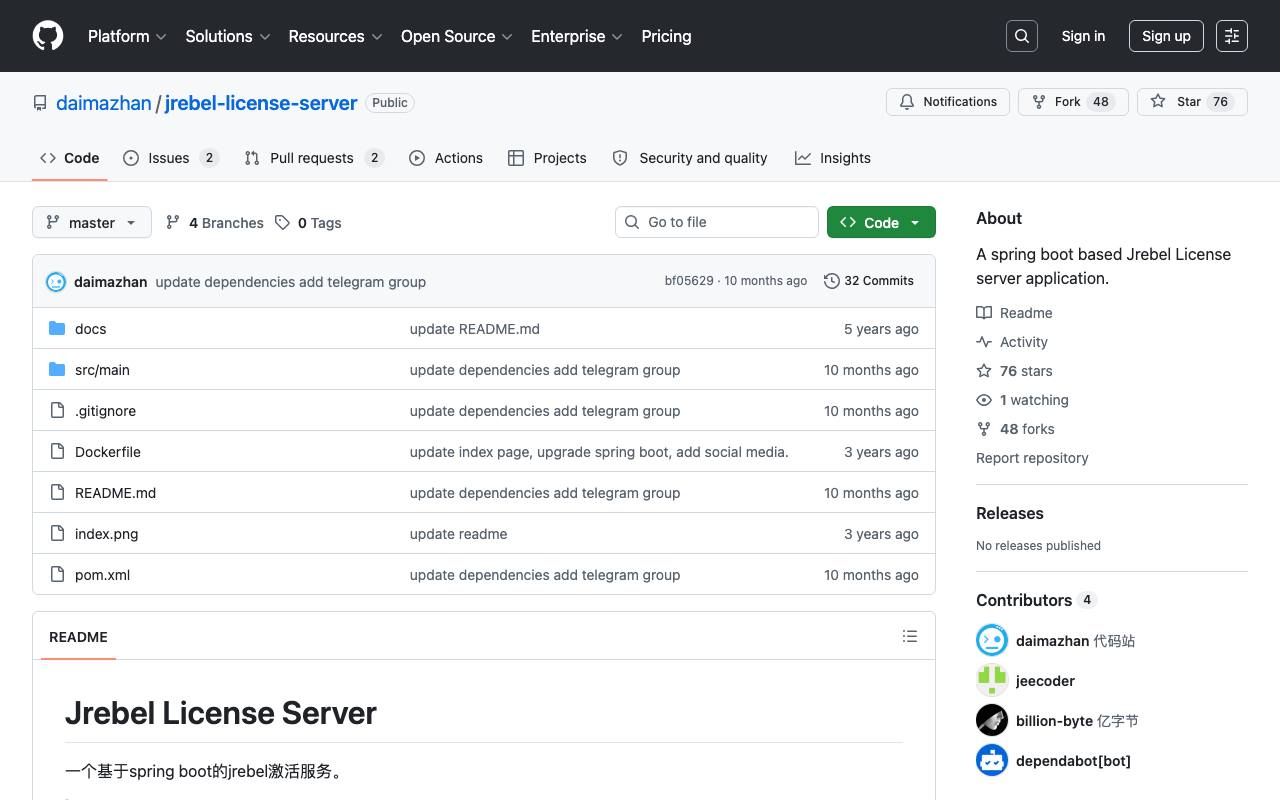Image resolution: width=1280 pixels, height=800 pixels.
Task: Open the docs folder
Action: [90, 329]
